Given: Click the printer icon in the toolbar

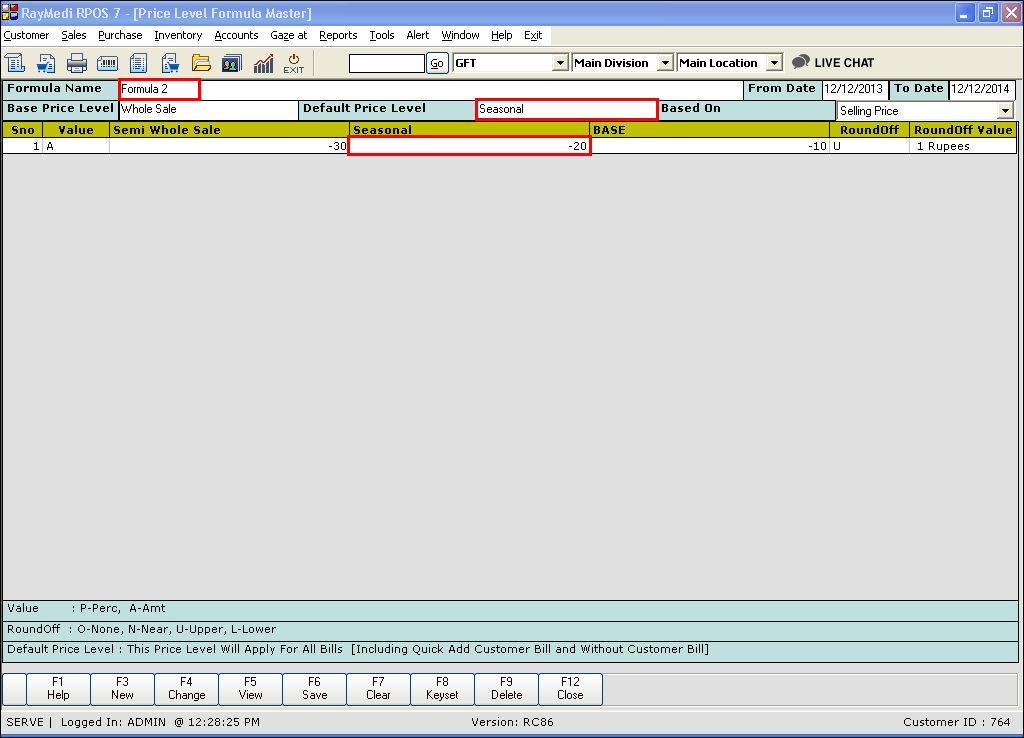Looking at the screenshot, I should tap(77, 63).
